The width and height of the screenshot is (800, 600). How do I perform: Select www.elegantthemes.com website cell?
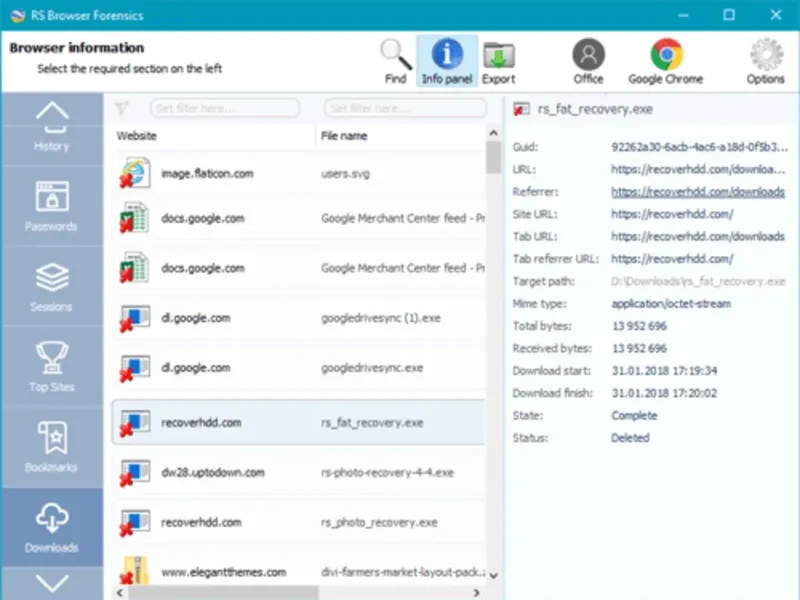(223, 572)
